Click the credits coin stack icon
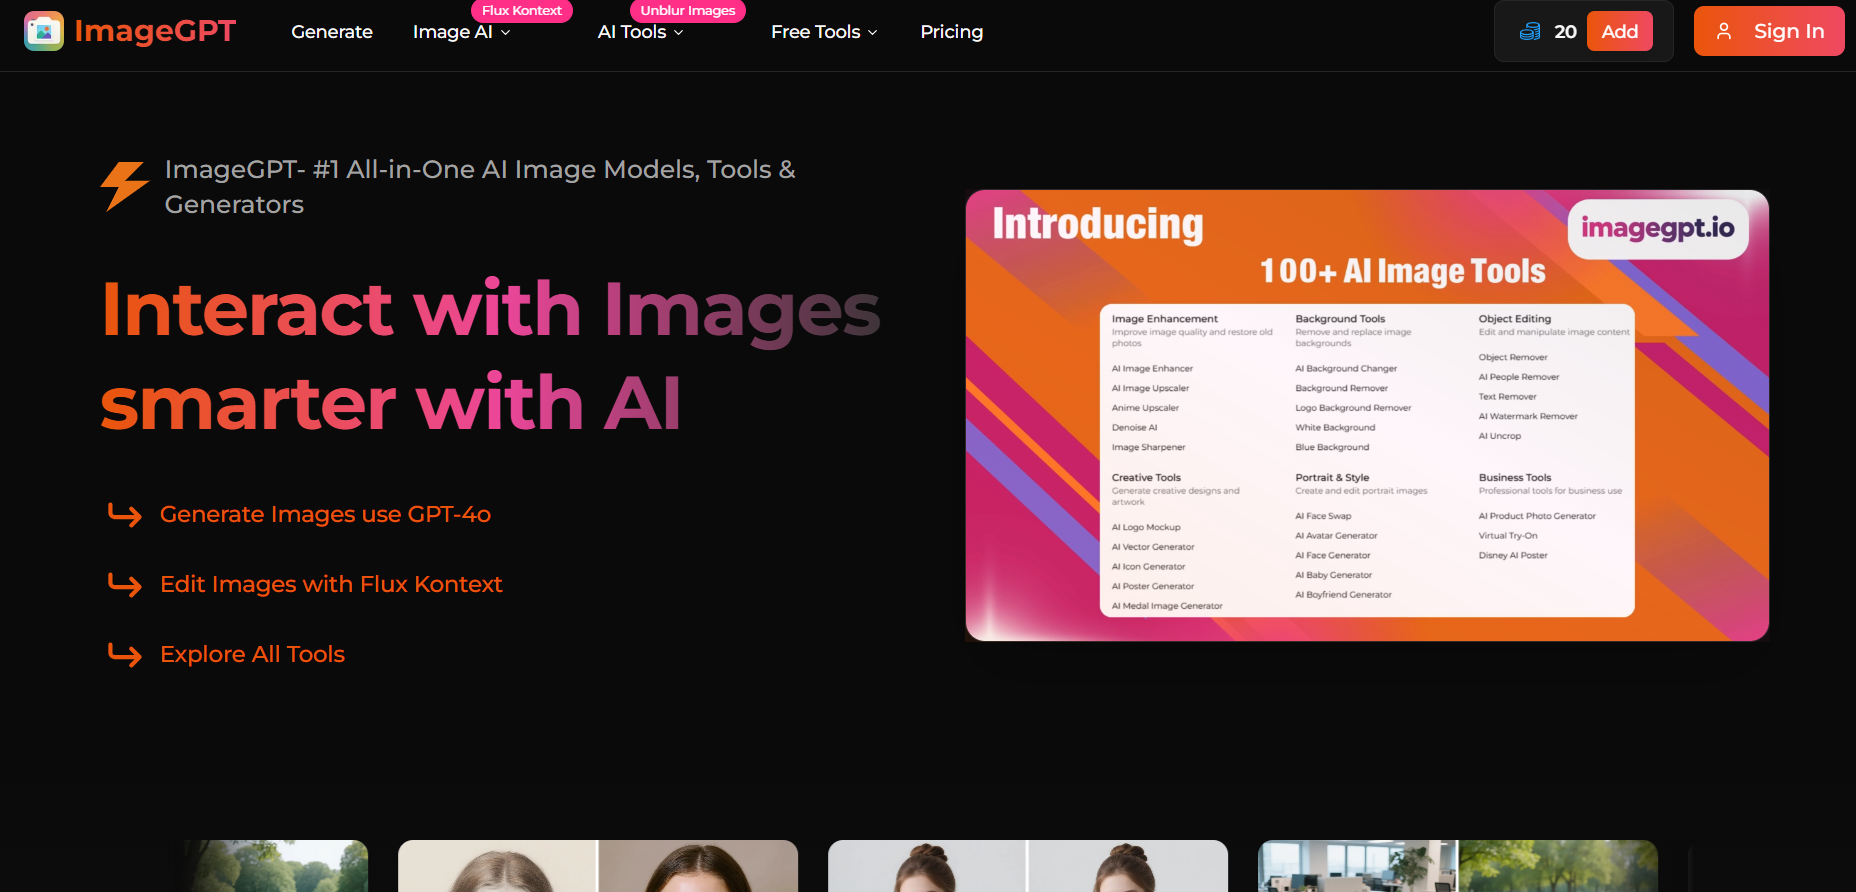This screenshot has height=892, width=1856. (1530, 32)
